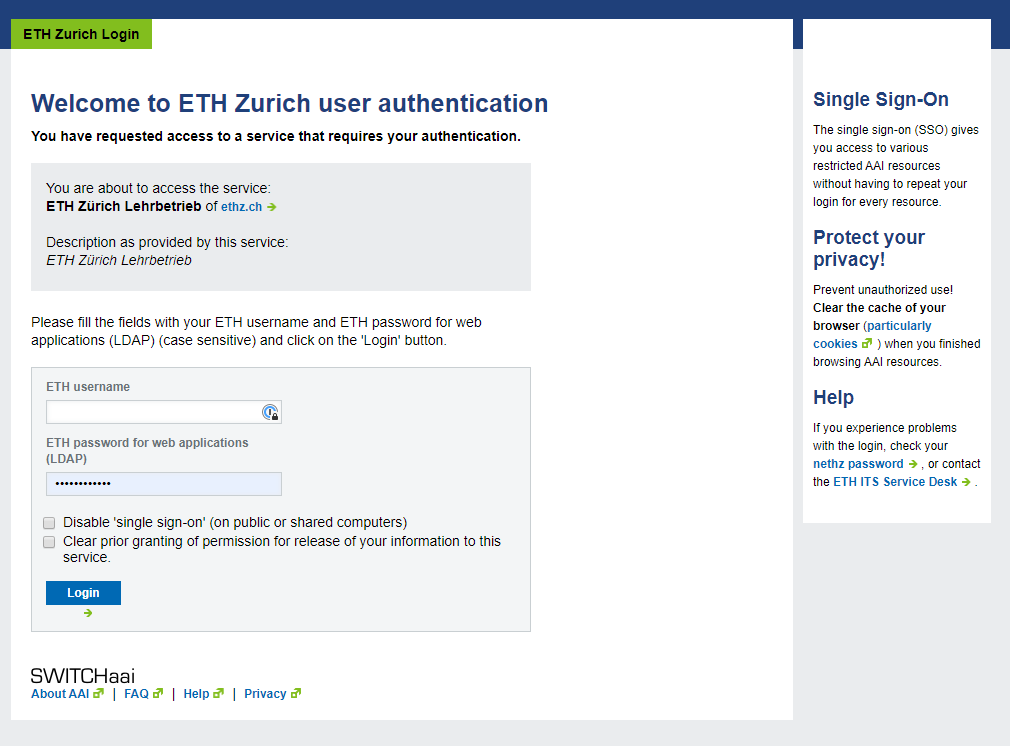
Task: Open the ethz.ch link
Action: [x=242, y=207]
